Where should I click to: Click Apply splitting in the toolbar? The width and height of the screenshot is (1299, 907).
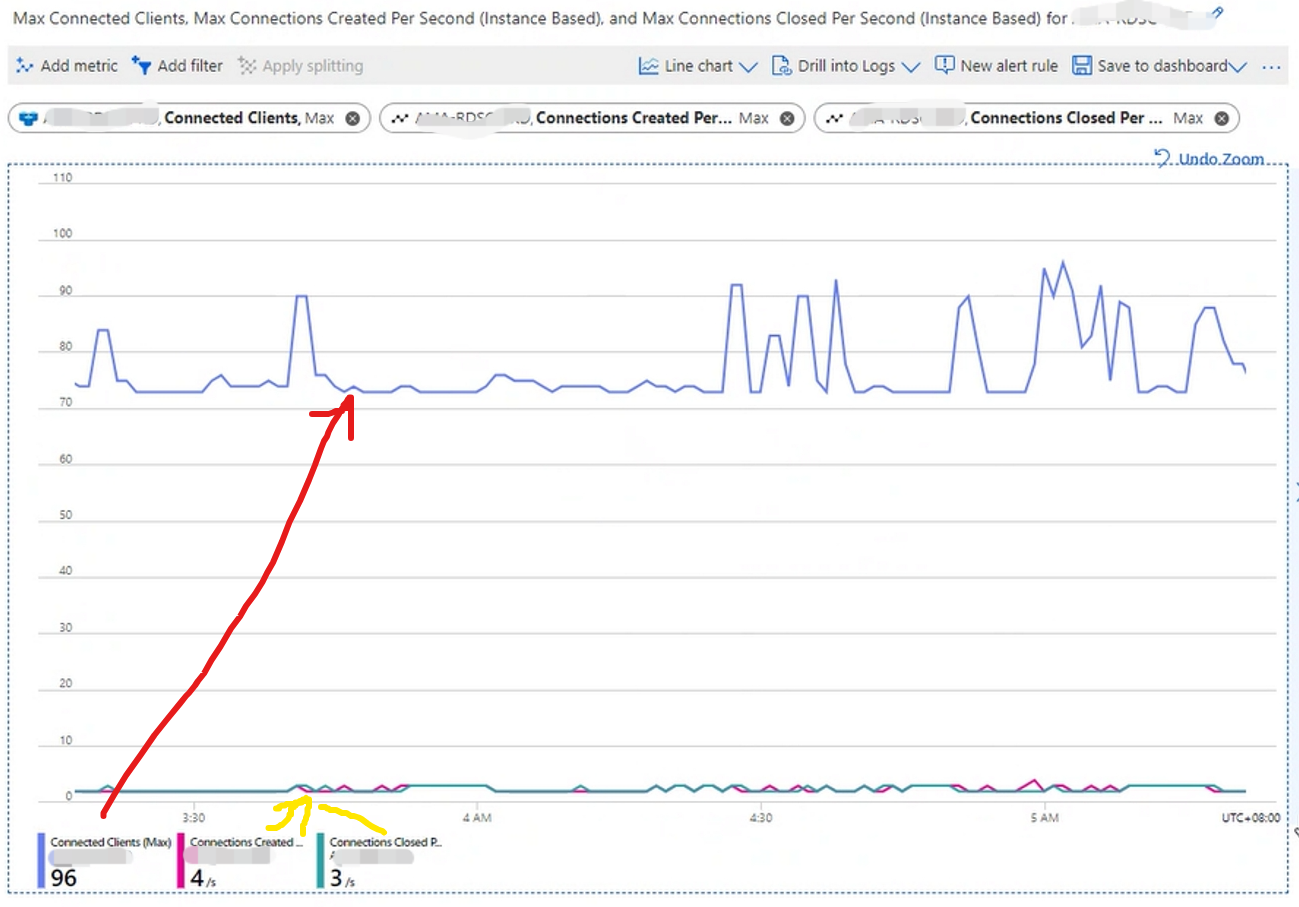pos(300,66)
